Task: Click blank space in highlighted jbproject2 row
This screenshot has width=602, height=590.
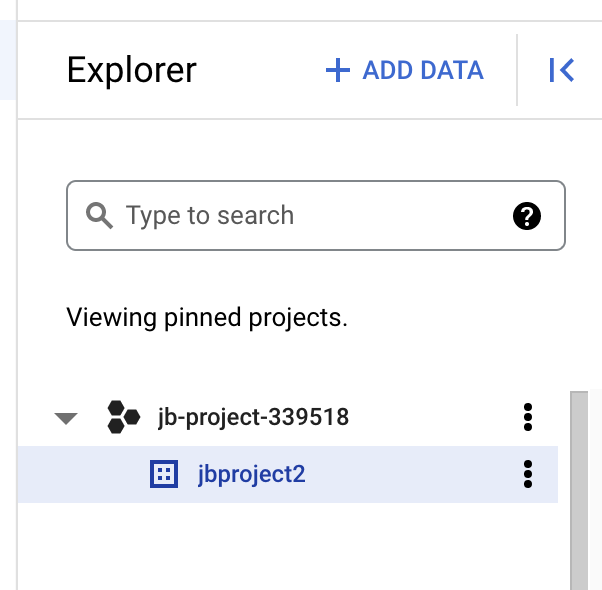Action: pyautogui.click(x=410, y=474)
